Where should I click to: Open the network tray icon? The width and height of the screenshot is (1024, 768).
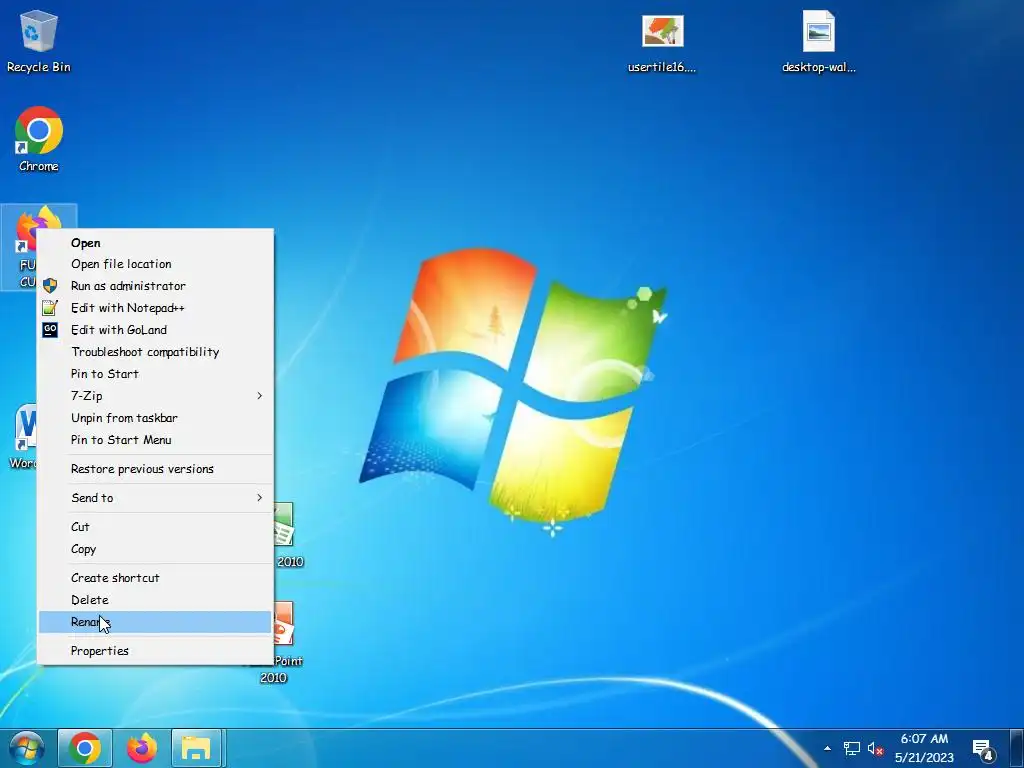[x=851, y=748]
